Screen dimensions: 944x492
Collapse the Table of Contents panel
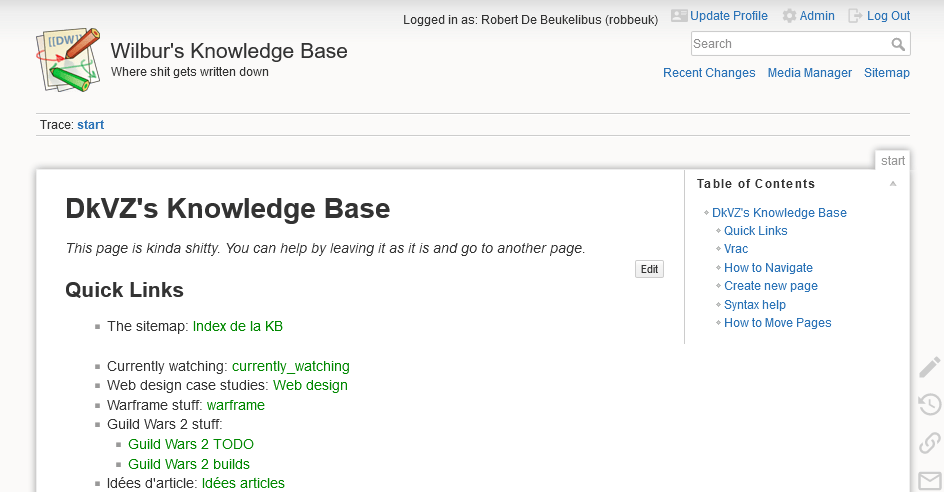click(893, 184)
